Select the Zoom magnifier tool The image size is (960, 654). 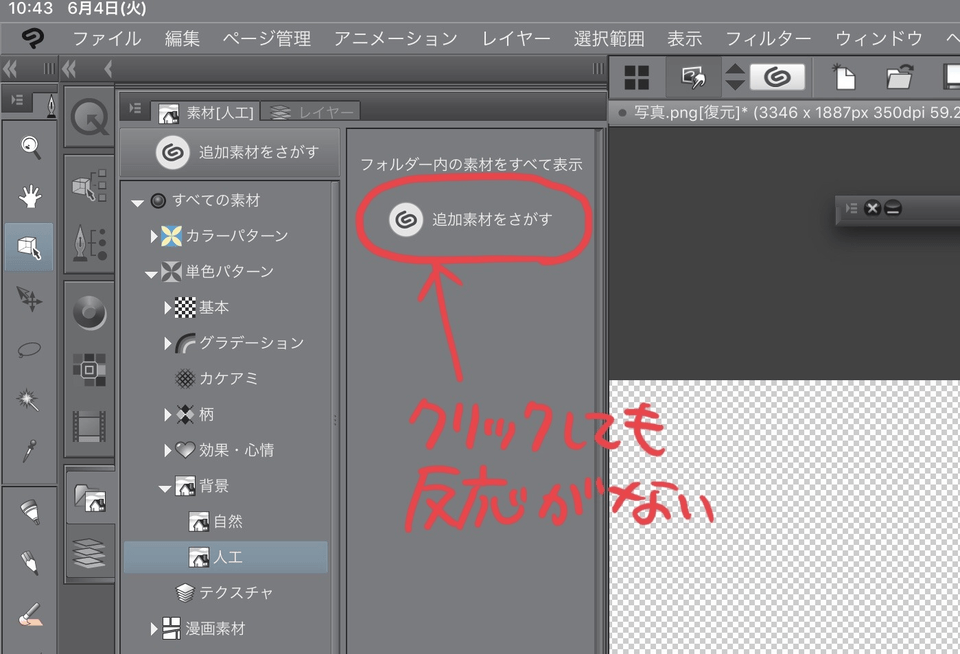[x=30, y=148]
